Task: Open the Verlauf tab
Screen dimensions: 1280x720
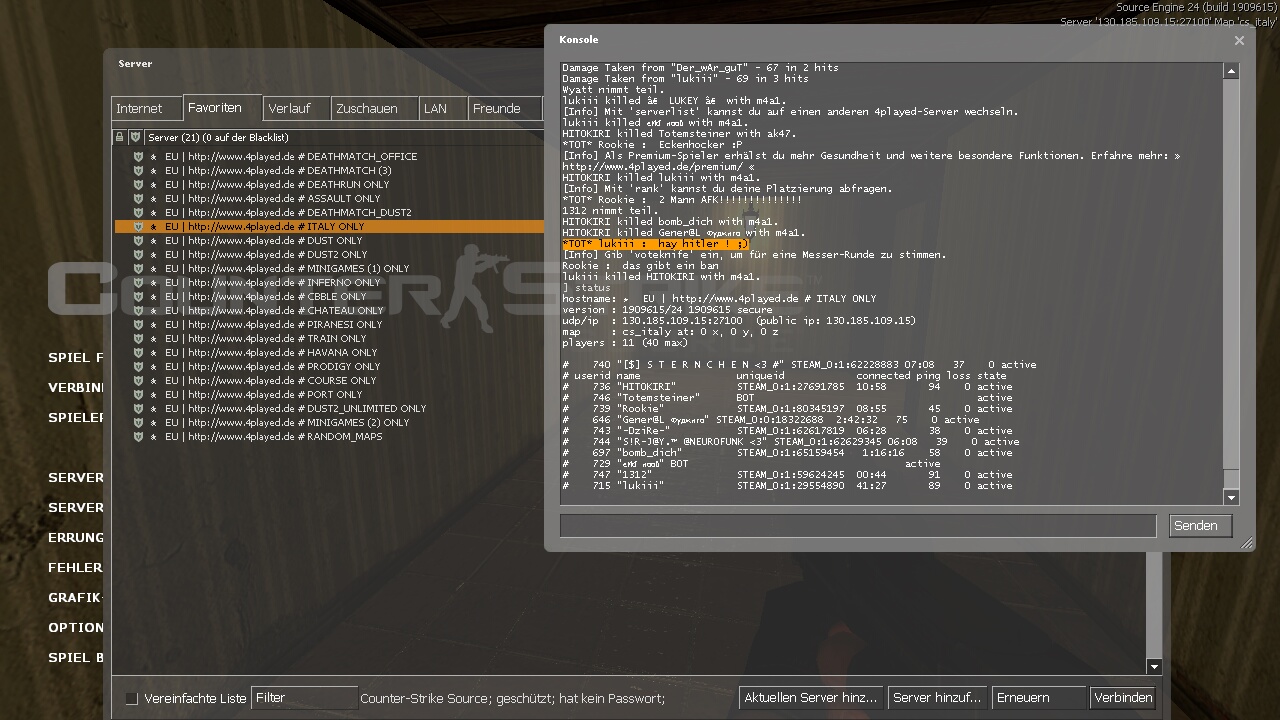Action: click(x=297, y=109)
